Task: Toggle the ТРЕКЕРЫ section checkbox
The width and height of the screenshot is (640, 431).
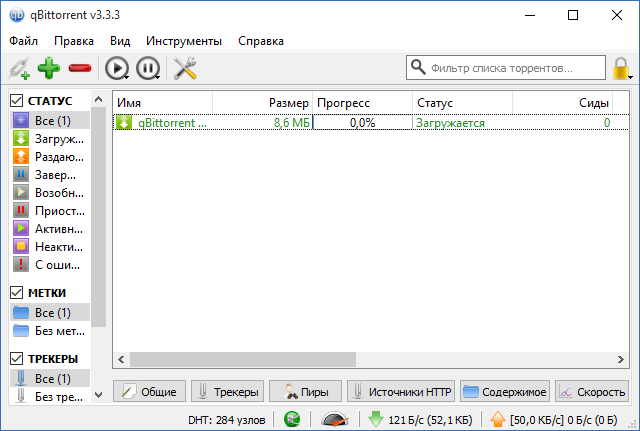Action: click(16, 359)
